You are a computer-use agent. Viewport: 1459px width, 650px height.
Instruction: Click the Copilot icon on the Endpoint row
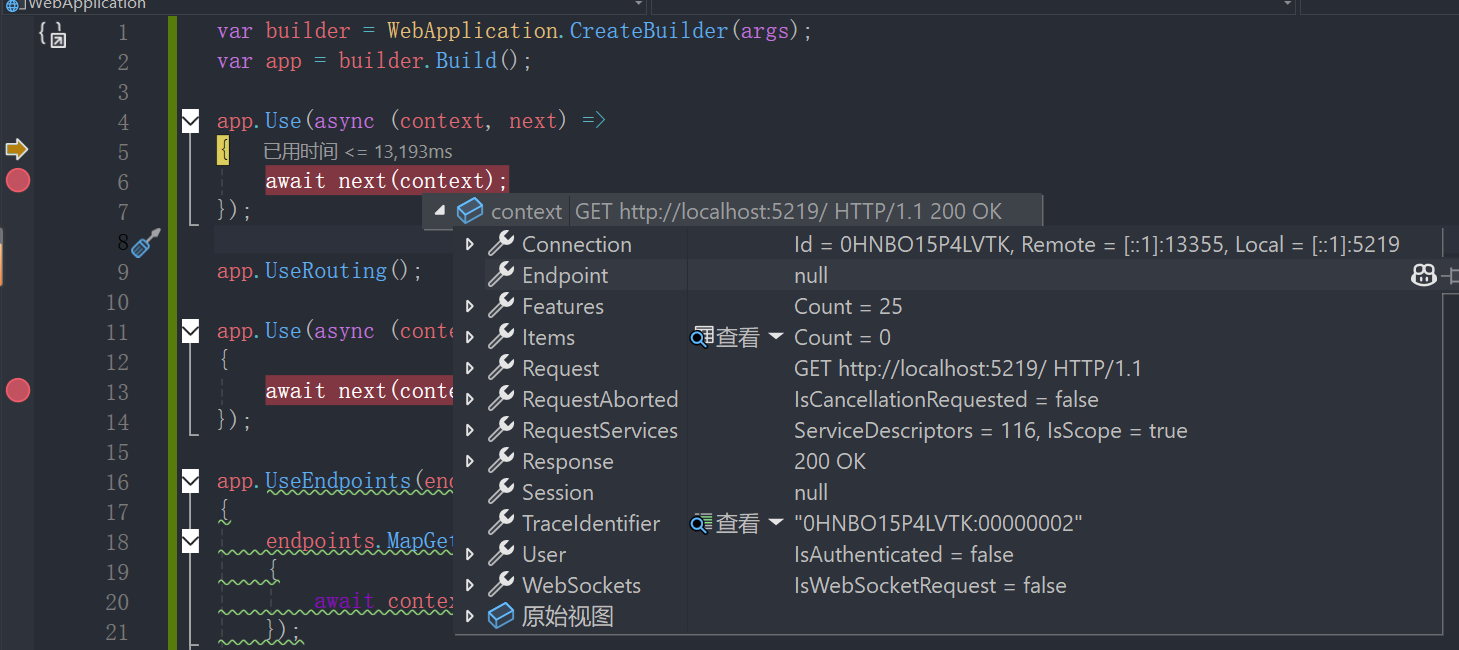tap(1423, 276)
